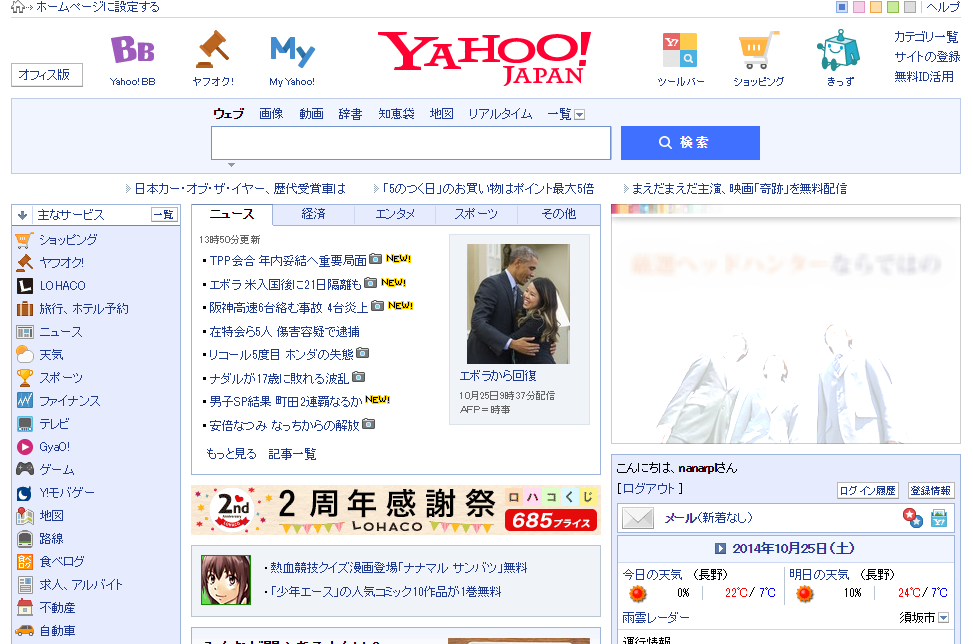Viewport: 973px width, 644px height.
Task: Click the Yahoo! Japan logo
Action: [485, 58]
